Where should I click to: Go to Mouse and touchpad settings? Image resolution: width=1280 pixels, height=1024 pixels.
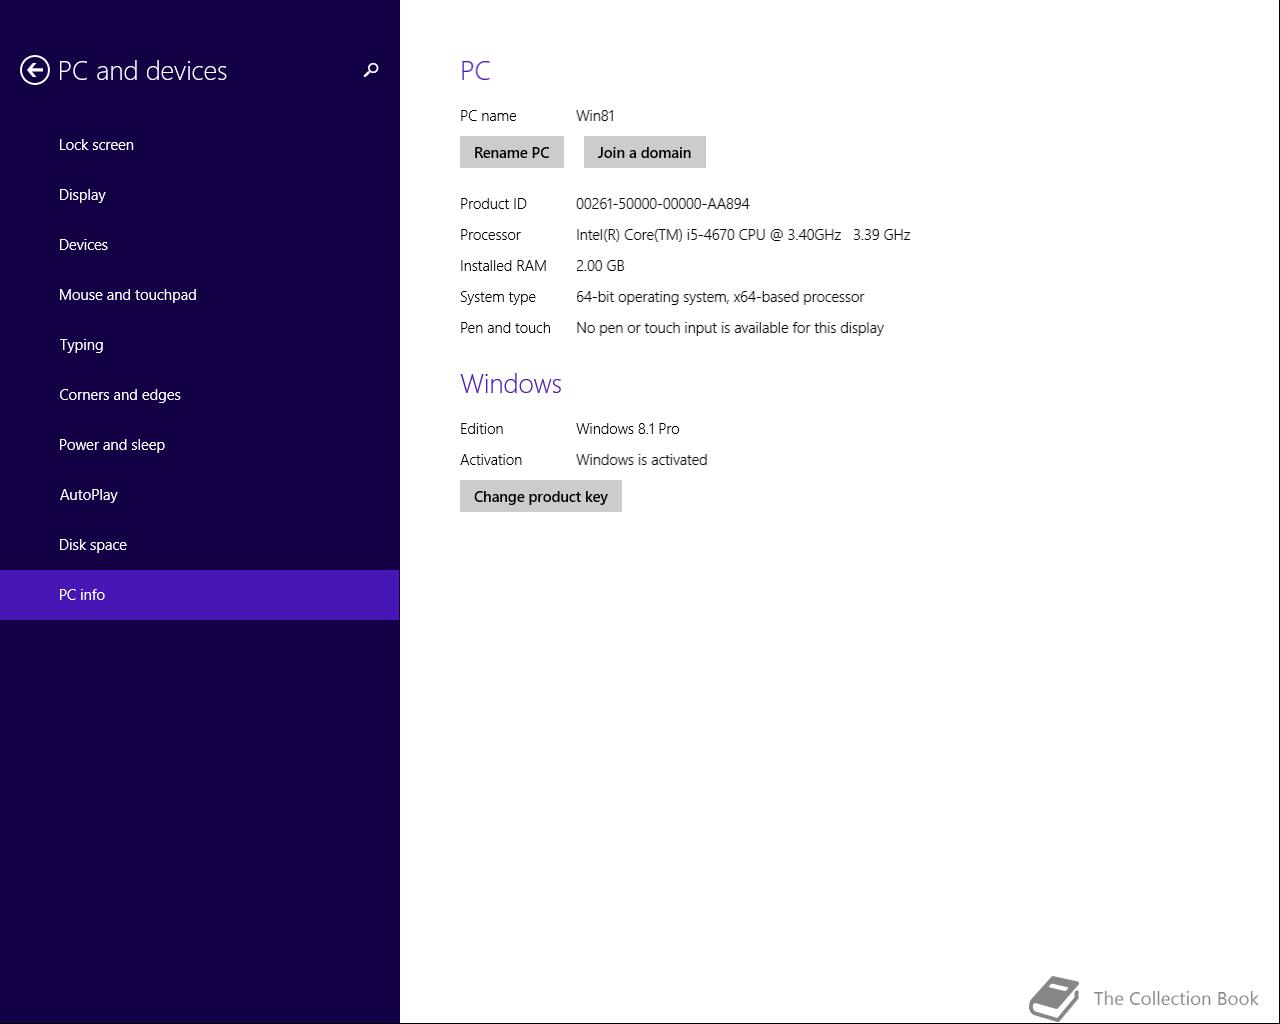coord(199,295)
